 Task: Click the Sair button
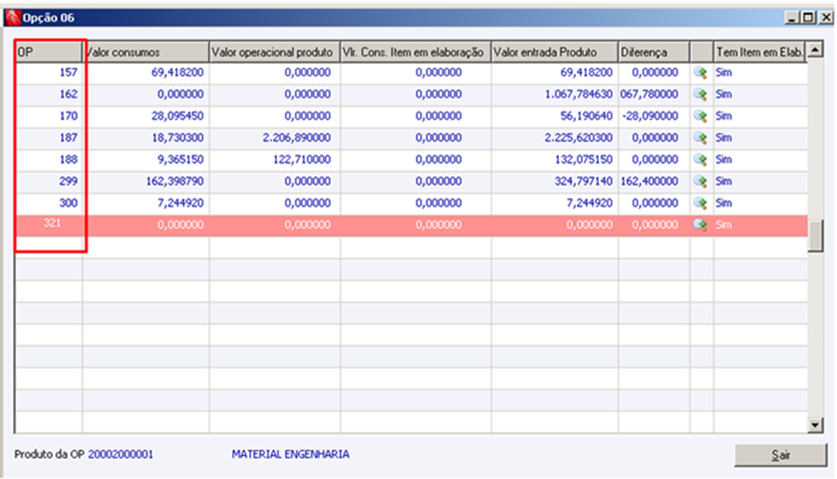point(780,455)
